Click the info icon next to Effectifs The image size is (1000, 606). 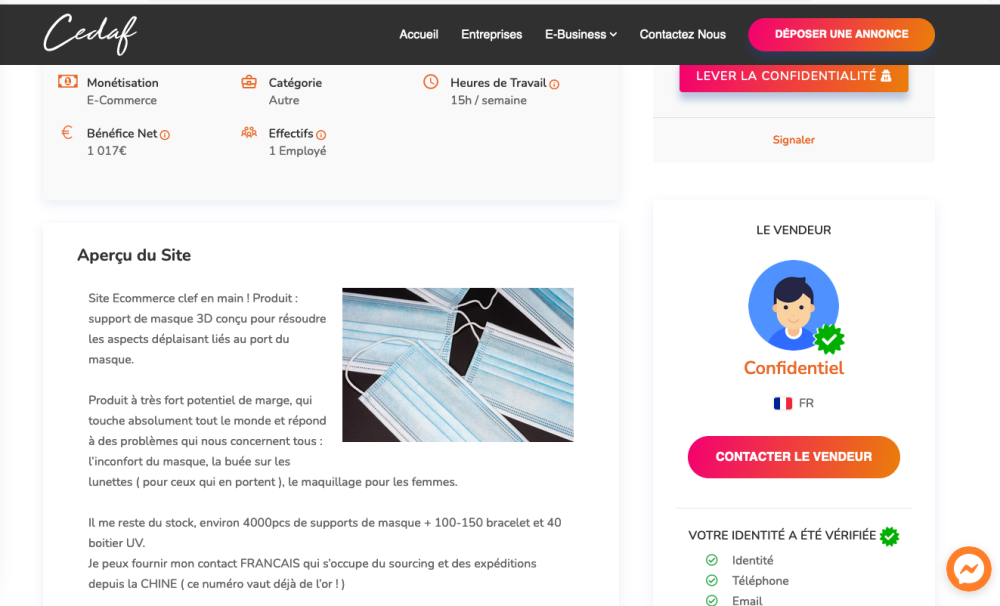point(321,135)
